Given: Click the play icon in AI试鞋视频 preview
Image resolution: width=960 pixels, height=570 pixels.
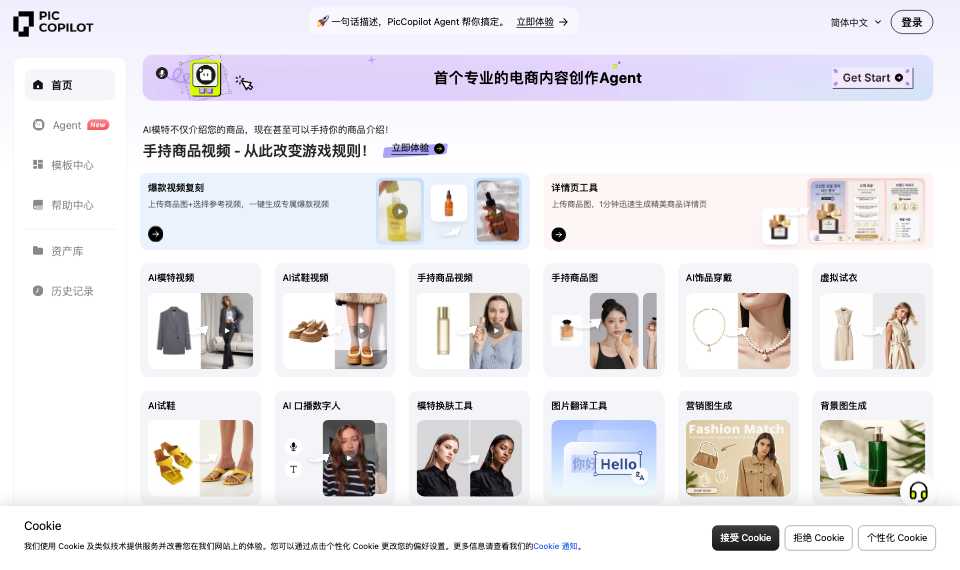Looking at the screenshot, I should [x=362, y=331].
